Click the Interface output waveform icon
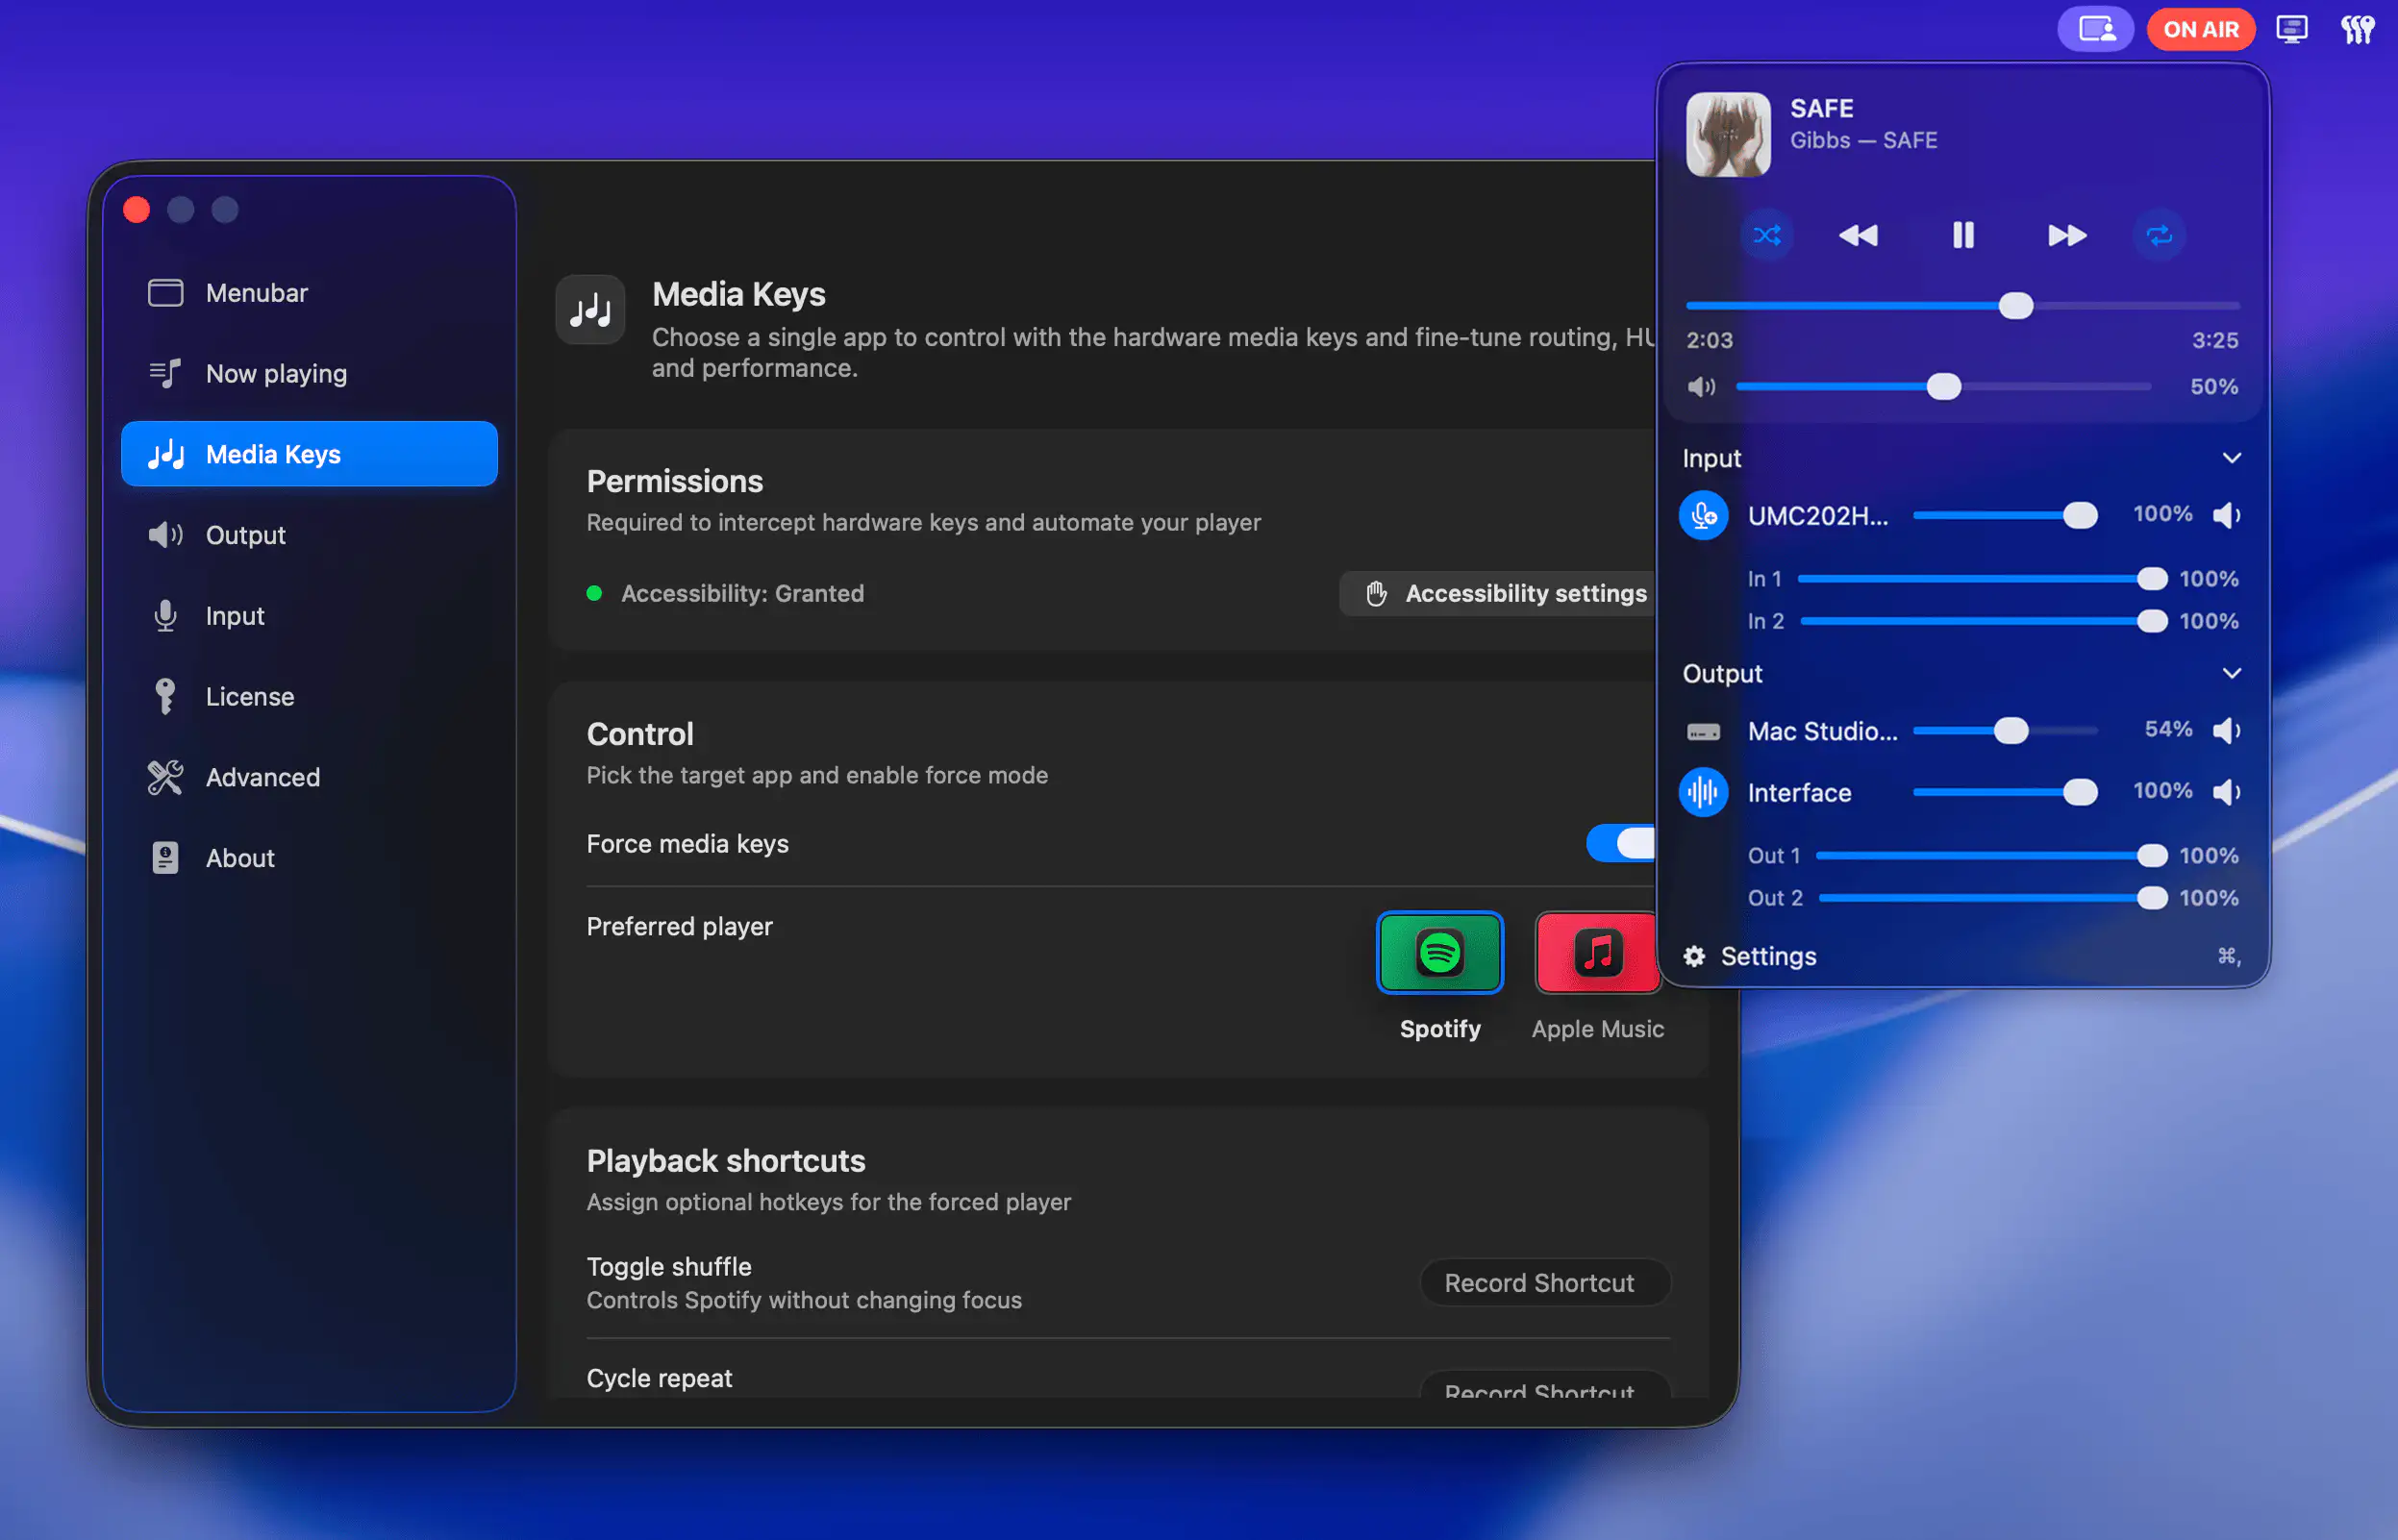The width and height of the screenshot is (2398, 1540). click(1703, 793)
